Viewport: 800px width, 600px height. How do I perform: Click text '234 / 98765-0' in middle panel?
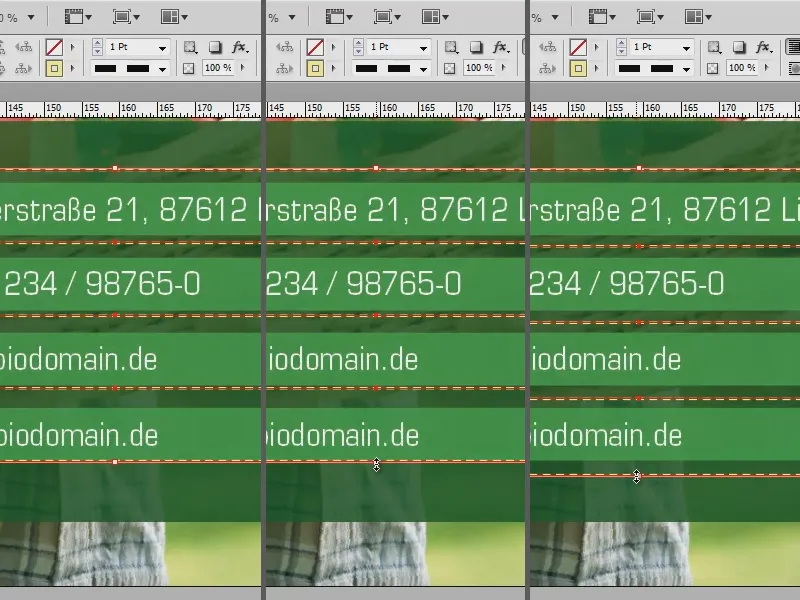coord(364,284)
